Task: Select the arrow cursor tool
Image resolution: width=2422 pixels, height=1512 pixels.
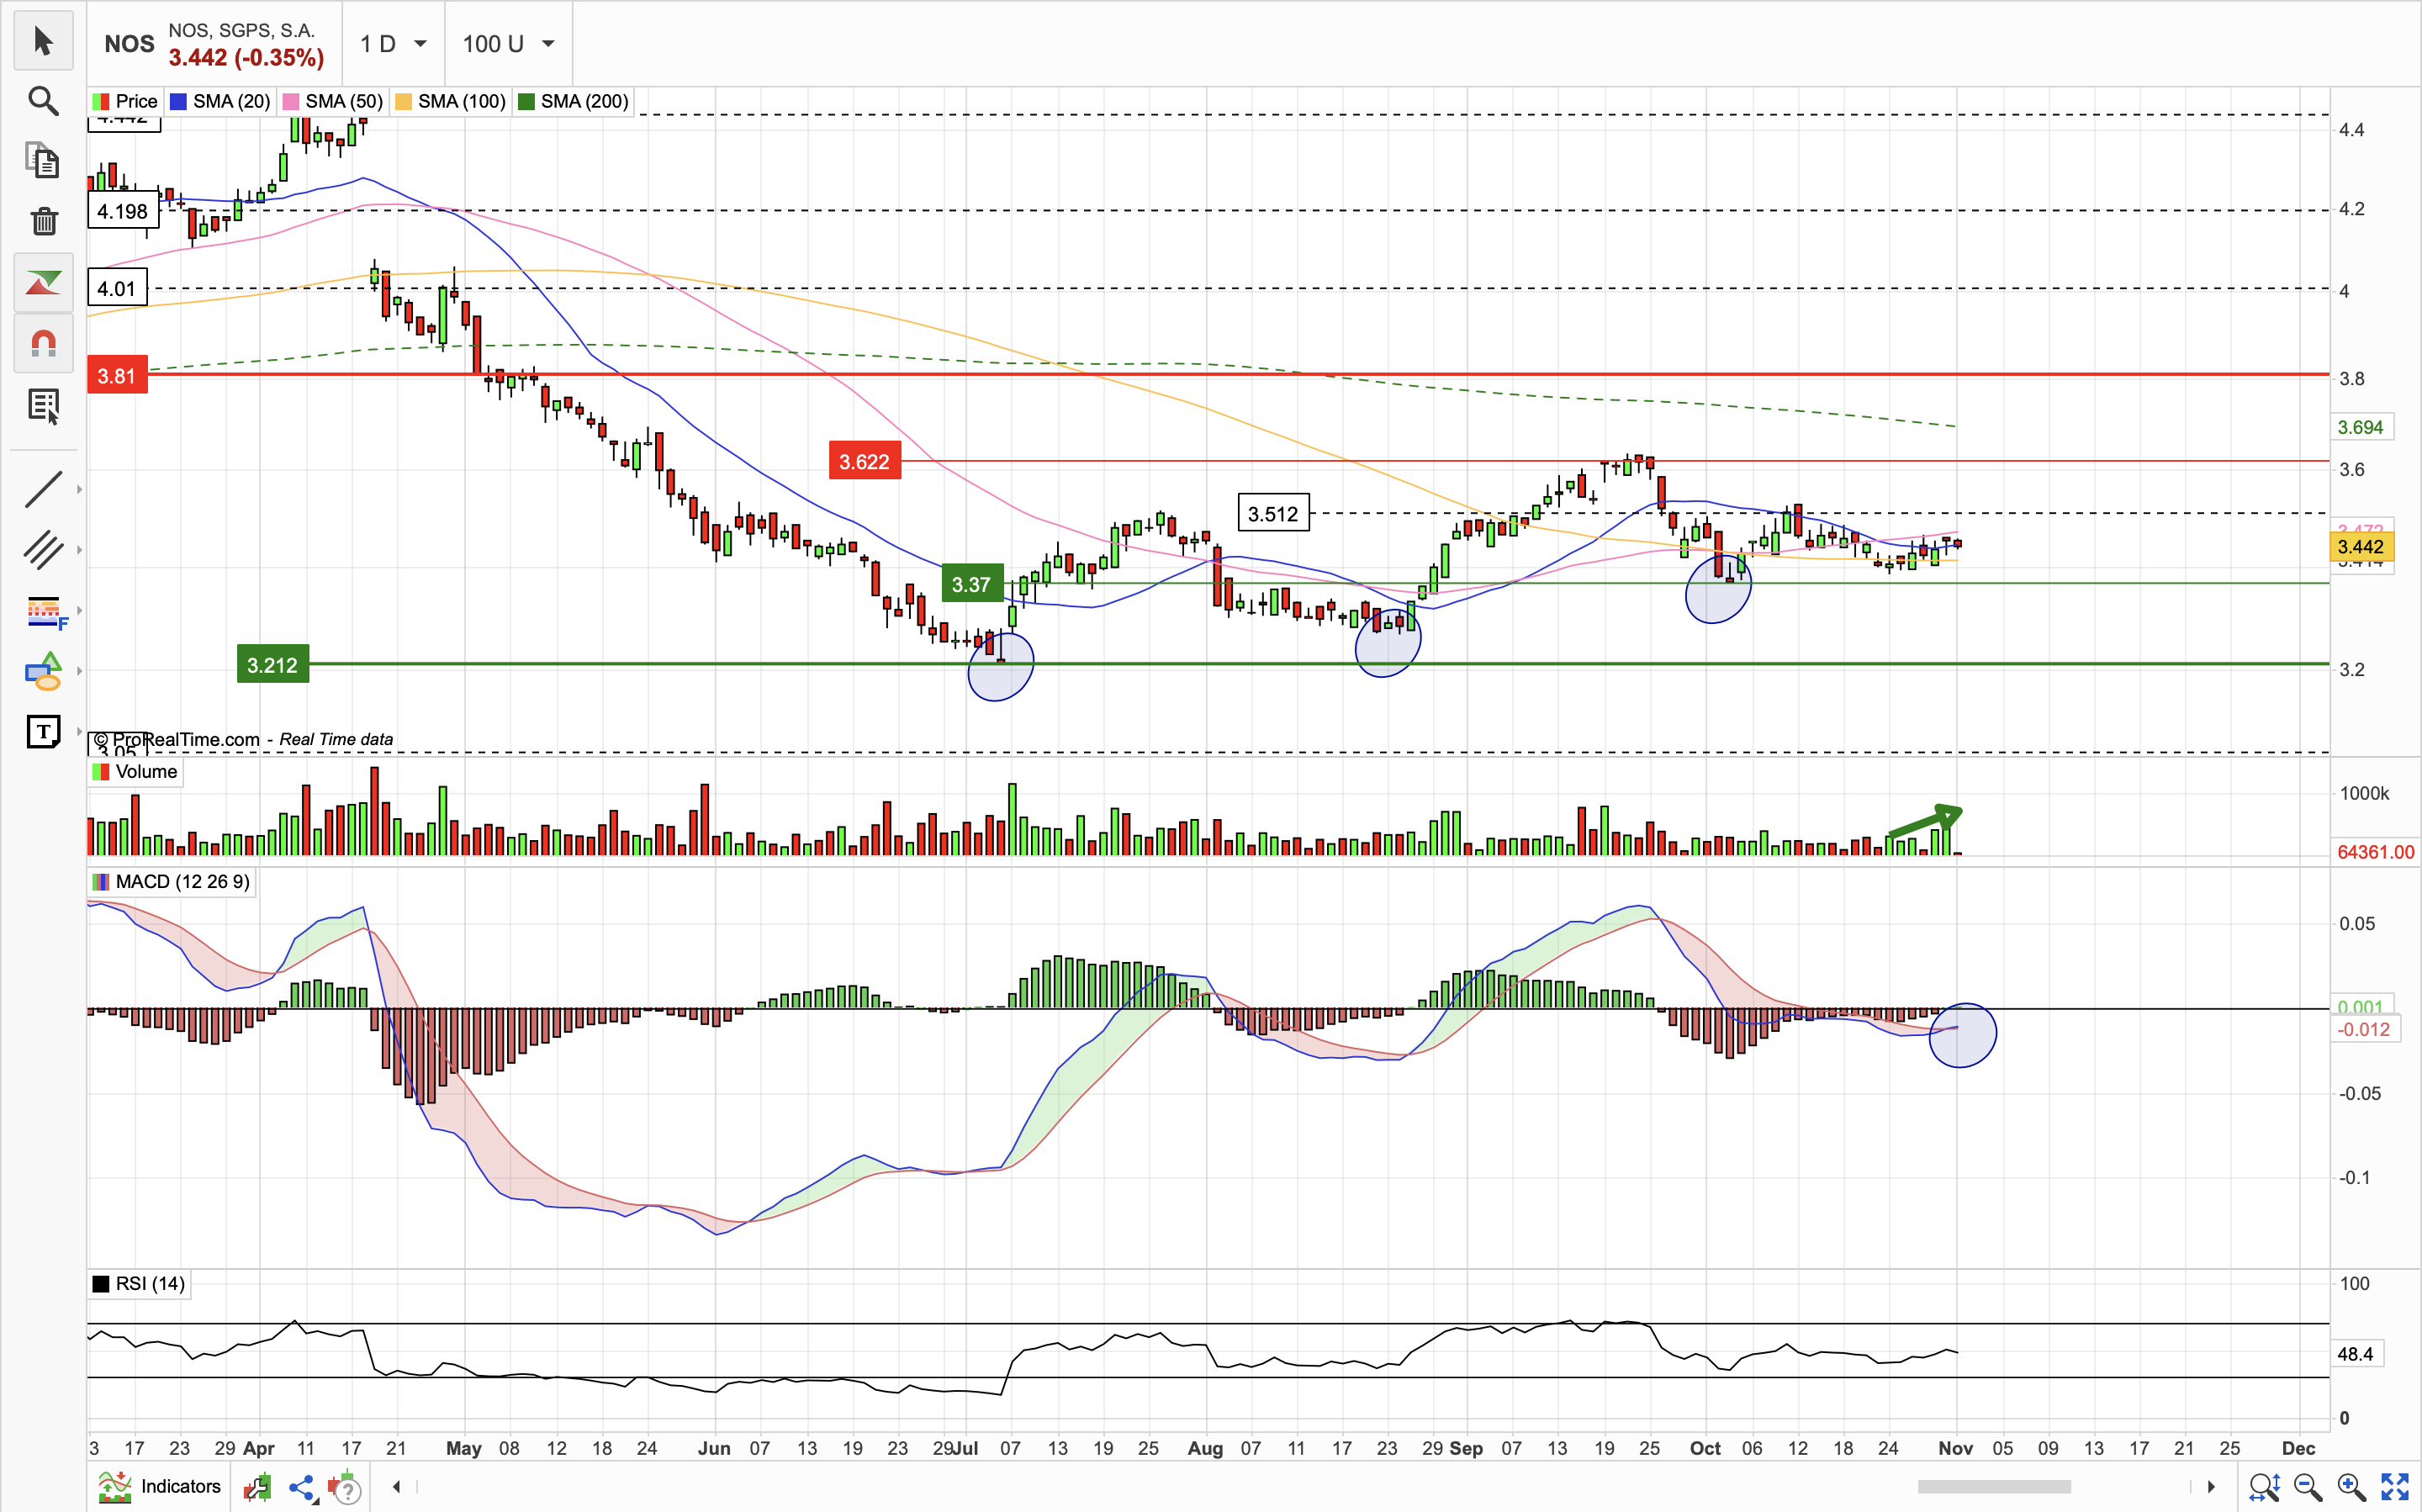Action: 43,42
